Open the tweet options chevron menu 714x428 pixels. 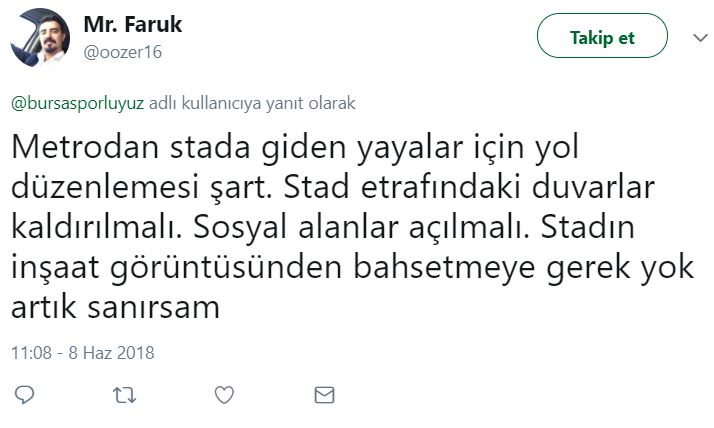click(x=700, y=38)
